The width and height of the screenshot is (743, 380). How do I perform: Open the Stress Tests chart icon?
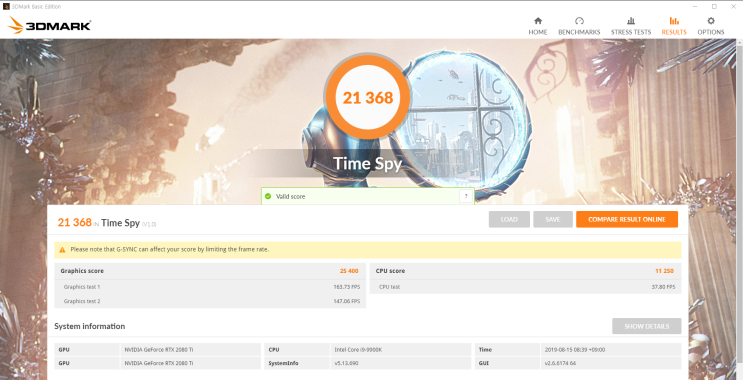click(x=631, y=21)
